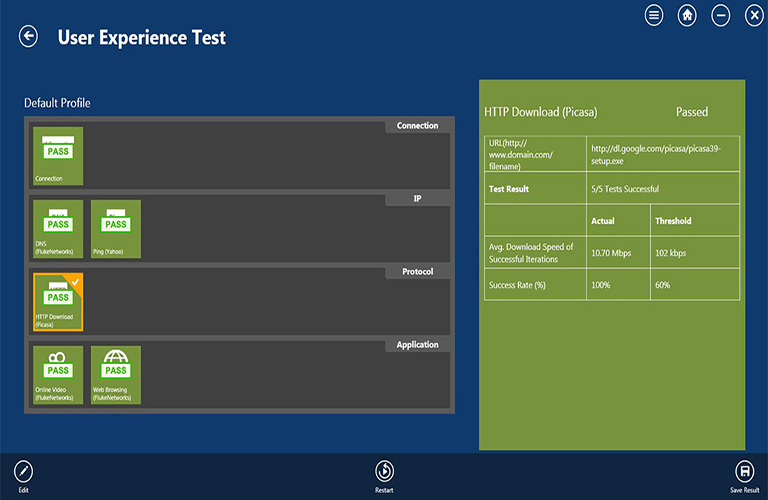768x500 pixels.
Task: Select the Connection test tile
Action: click(58, 155)
